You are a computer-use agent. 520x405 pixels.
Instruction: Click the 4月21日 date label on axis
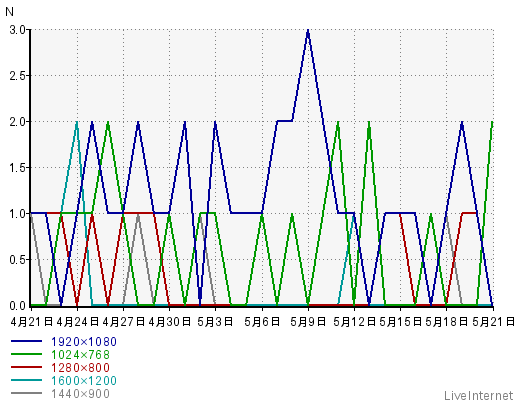(32, 322)
